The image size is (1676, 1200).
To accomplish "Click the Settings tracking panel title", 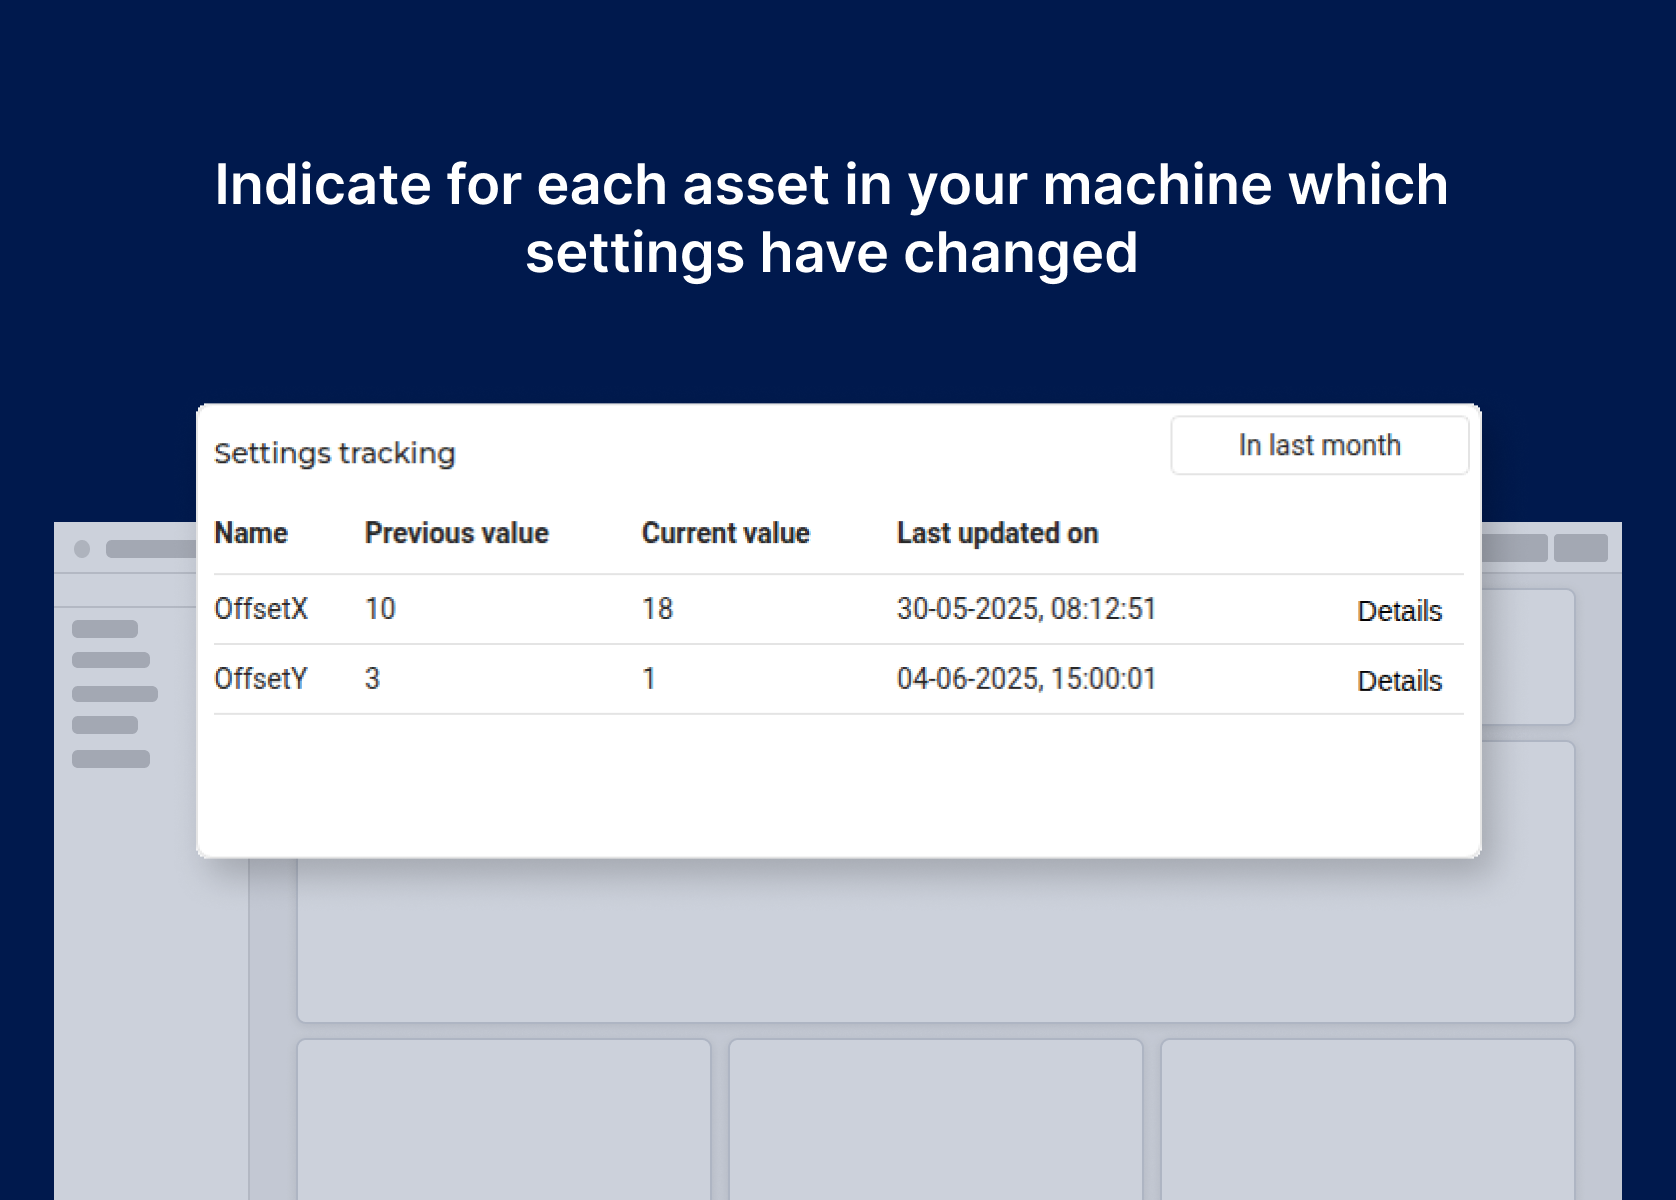I will coord(334,453).
